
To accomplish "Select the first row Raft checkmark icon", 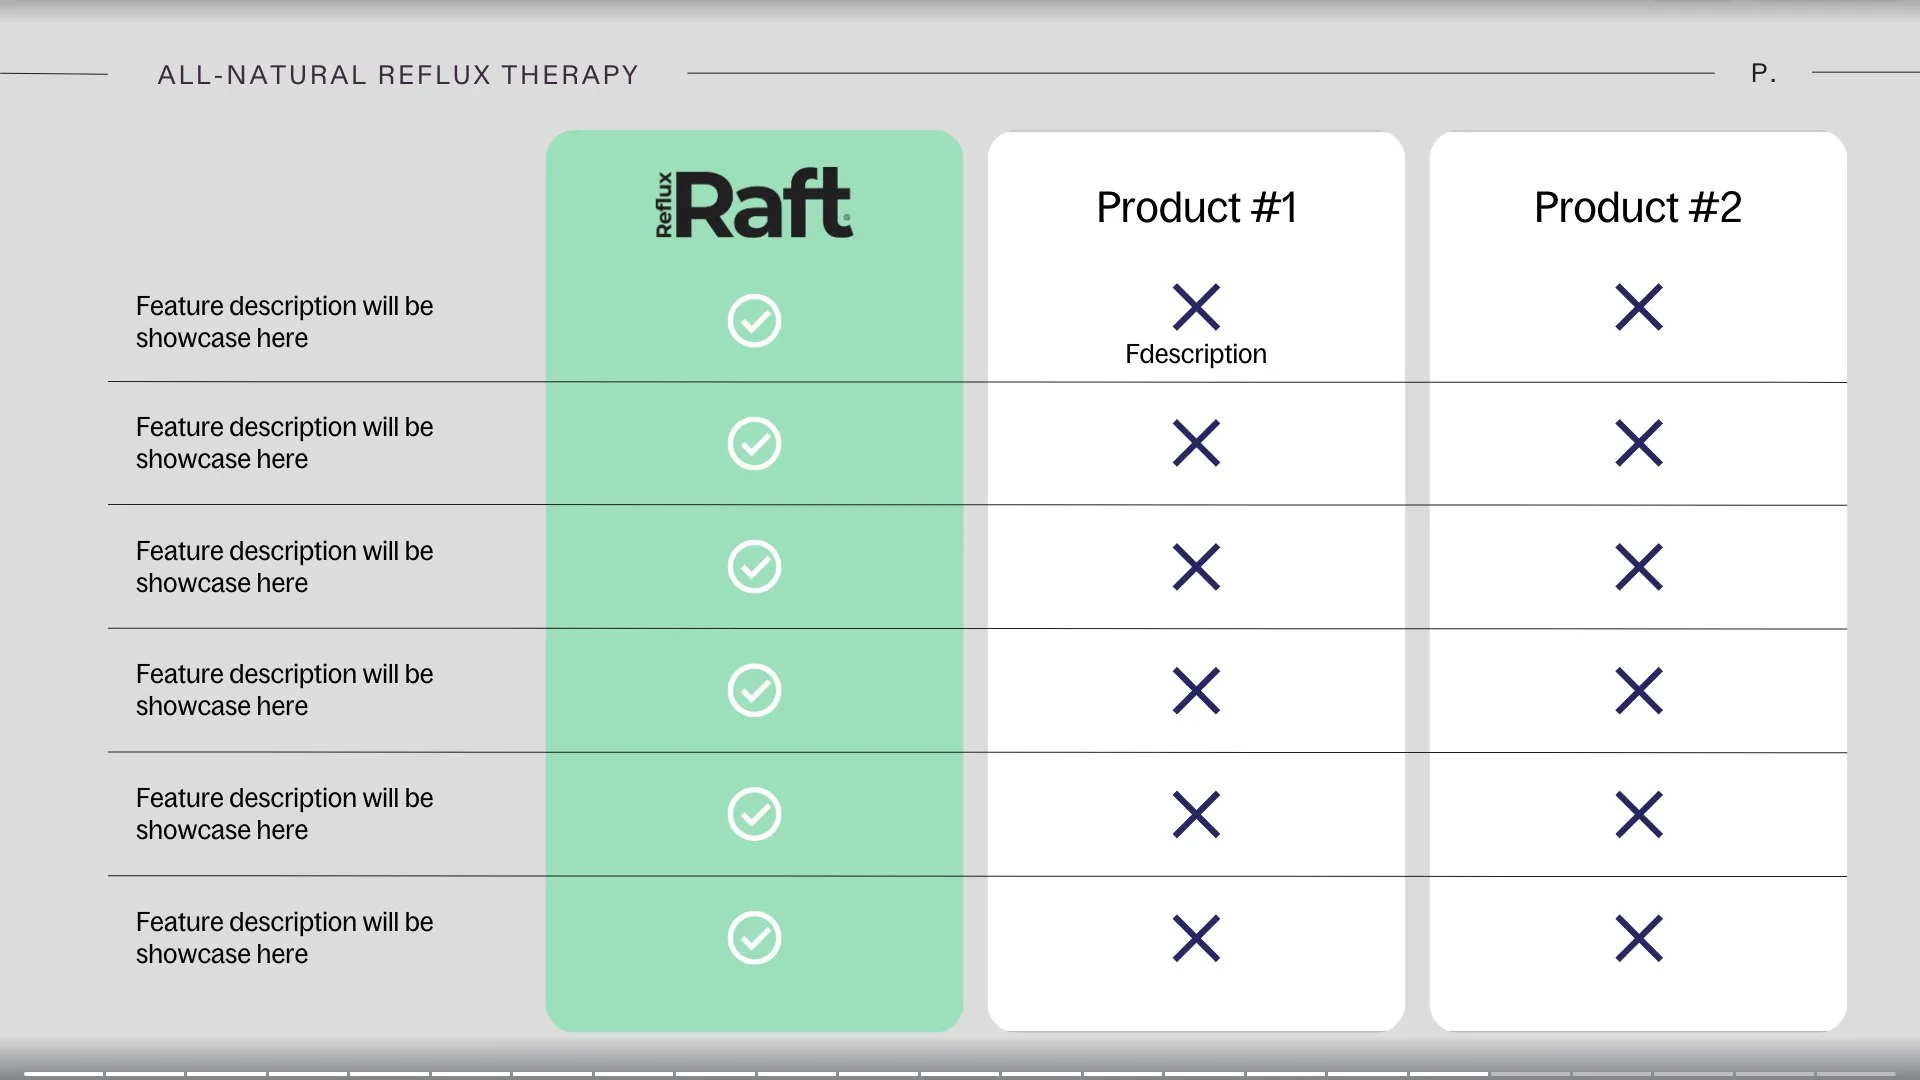I will pyautogui.click(x=754, y=321).
